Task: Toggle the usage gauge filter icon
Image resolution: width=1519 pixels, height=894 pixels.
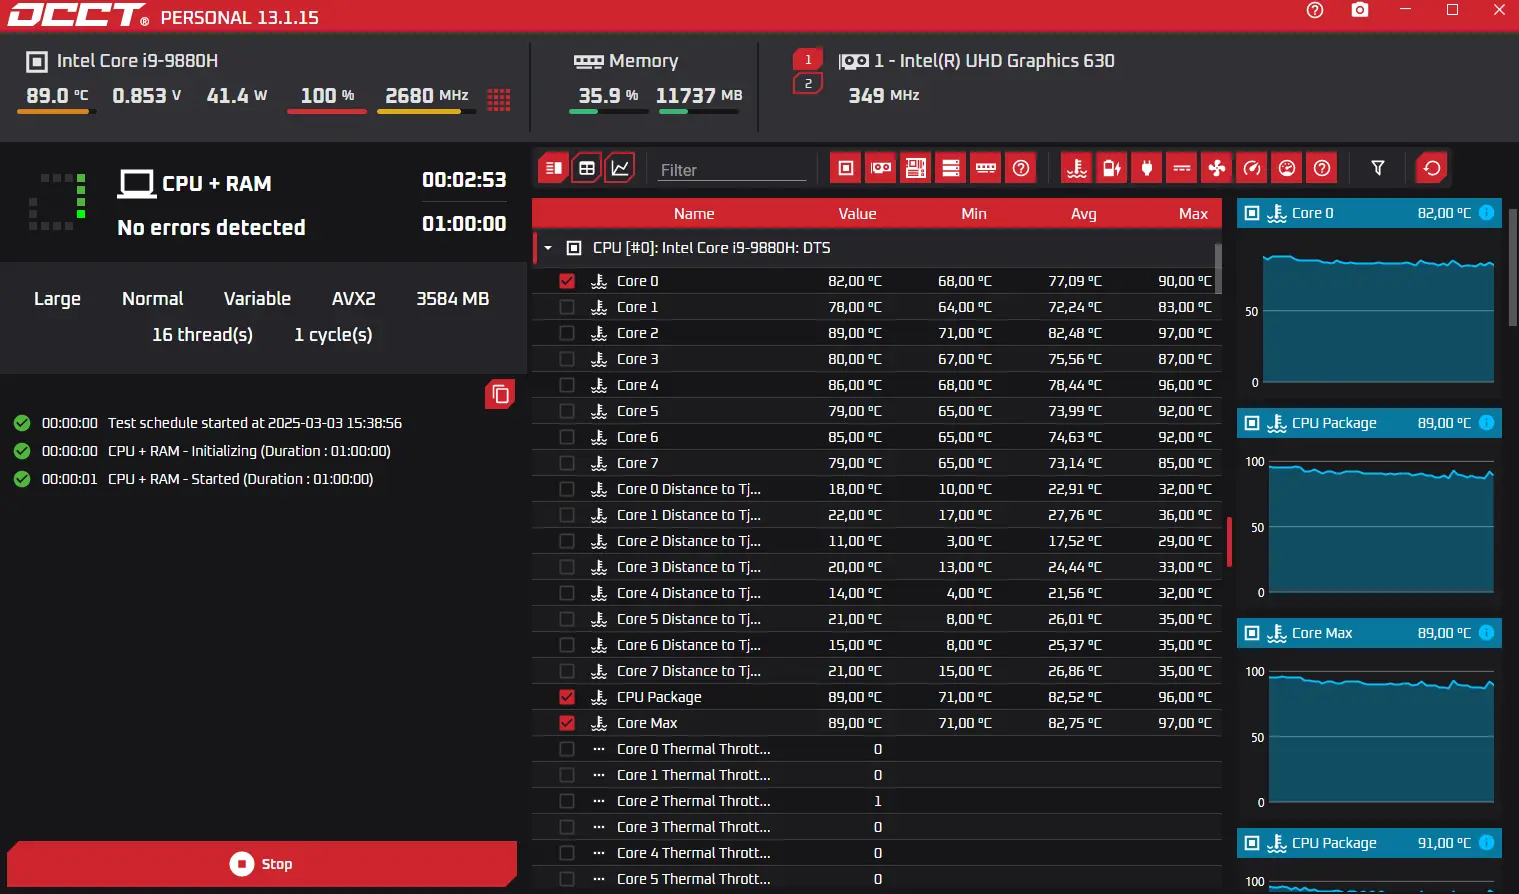Action: pyautogui.click(x=1287, y=168)
